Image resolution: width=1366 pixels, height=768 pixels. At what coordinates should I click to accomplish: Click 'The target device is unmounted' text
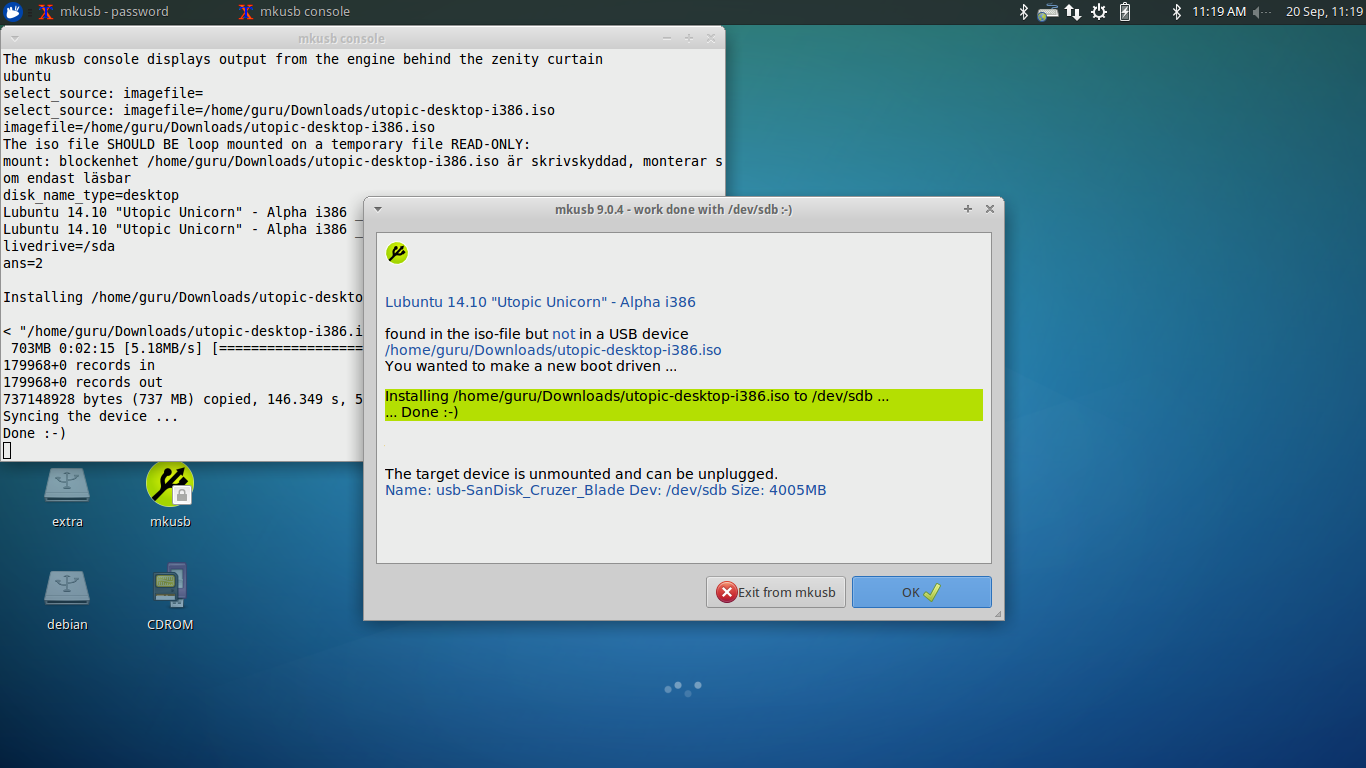click(581, 474)
